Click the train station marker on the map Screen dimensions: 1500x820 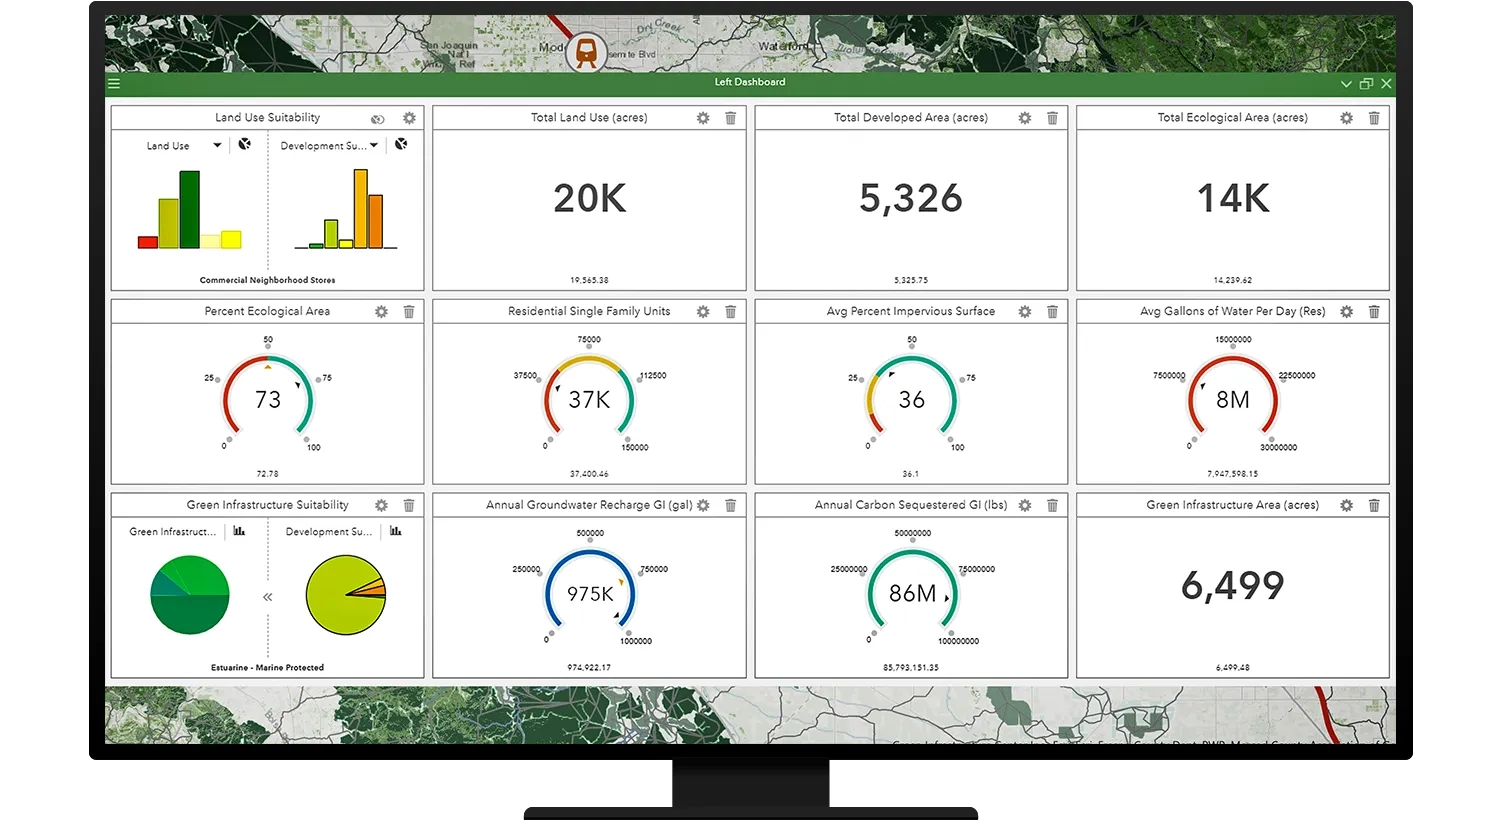point(586,52)
